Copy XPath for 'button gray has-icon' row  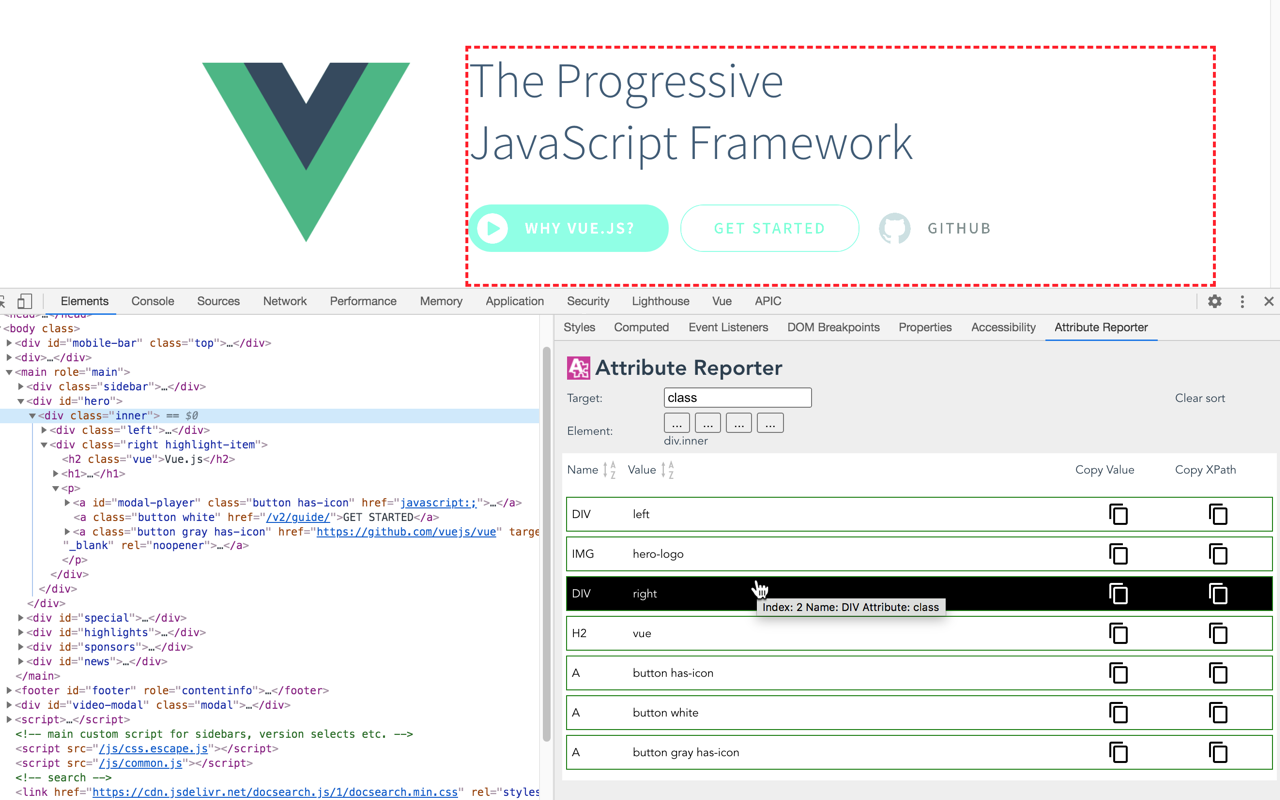pyautogui.click(x=1218, y=752)
